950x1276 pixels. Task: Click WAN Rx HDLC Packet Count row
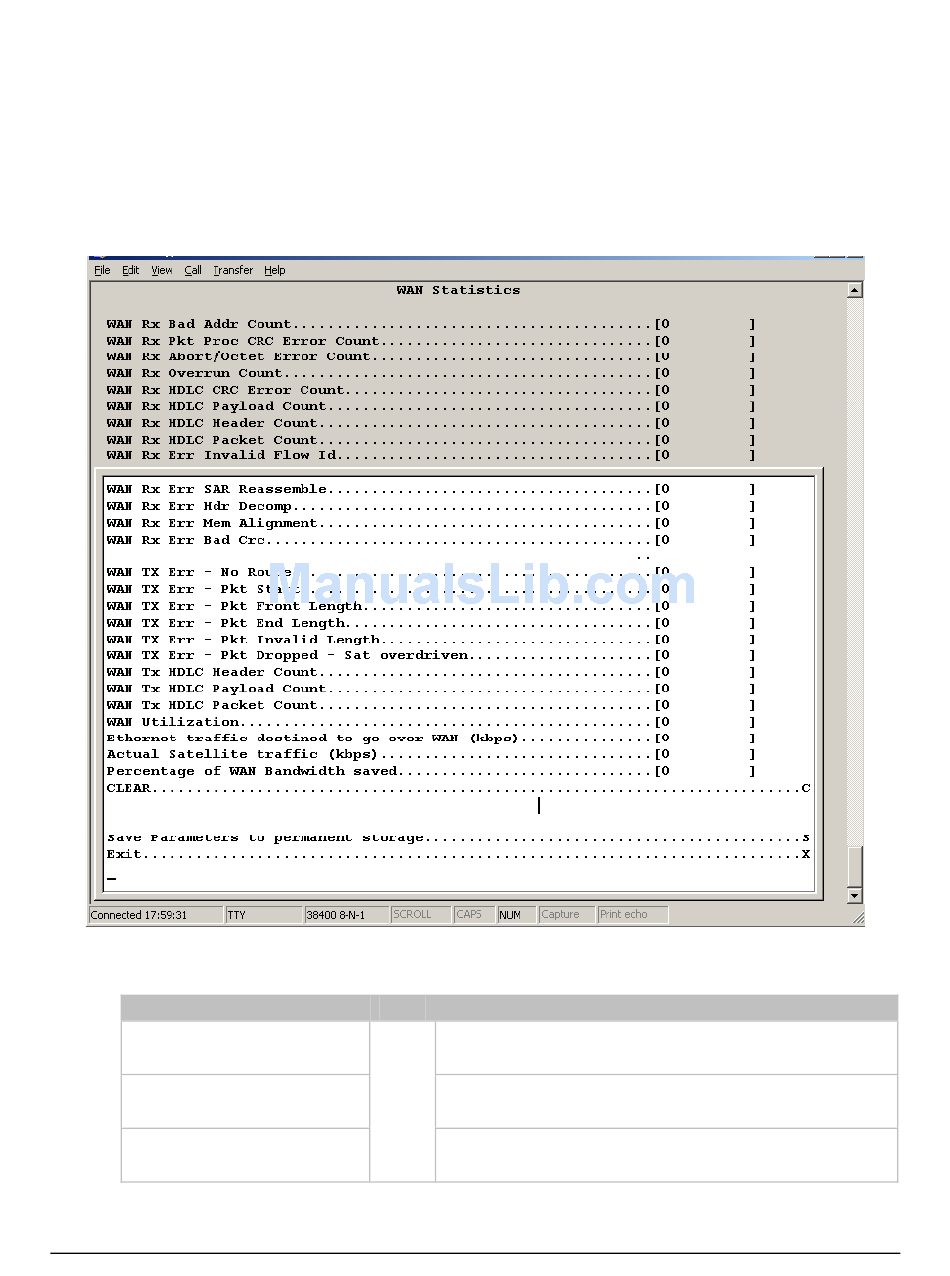tap(431, 440)
